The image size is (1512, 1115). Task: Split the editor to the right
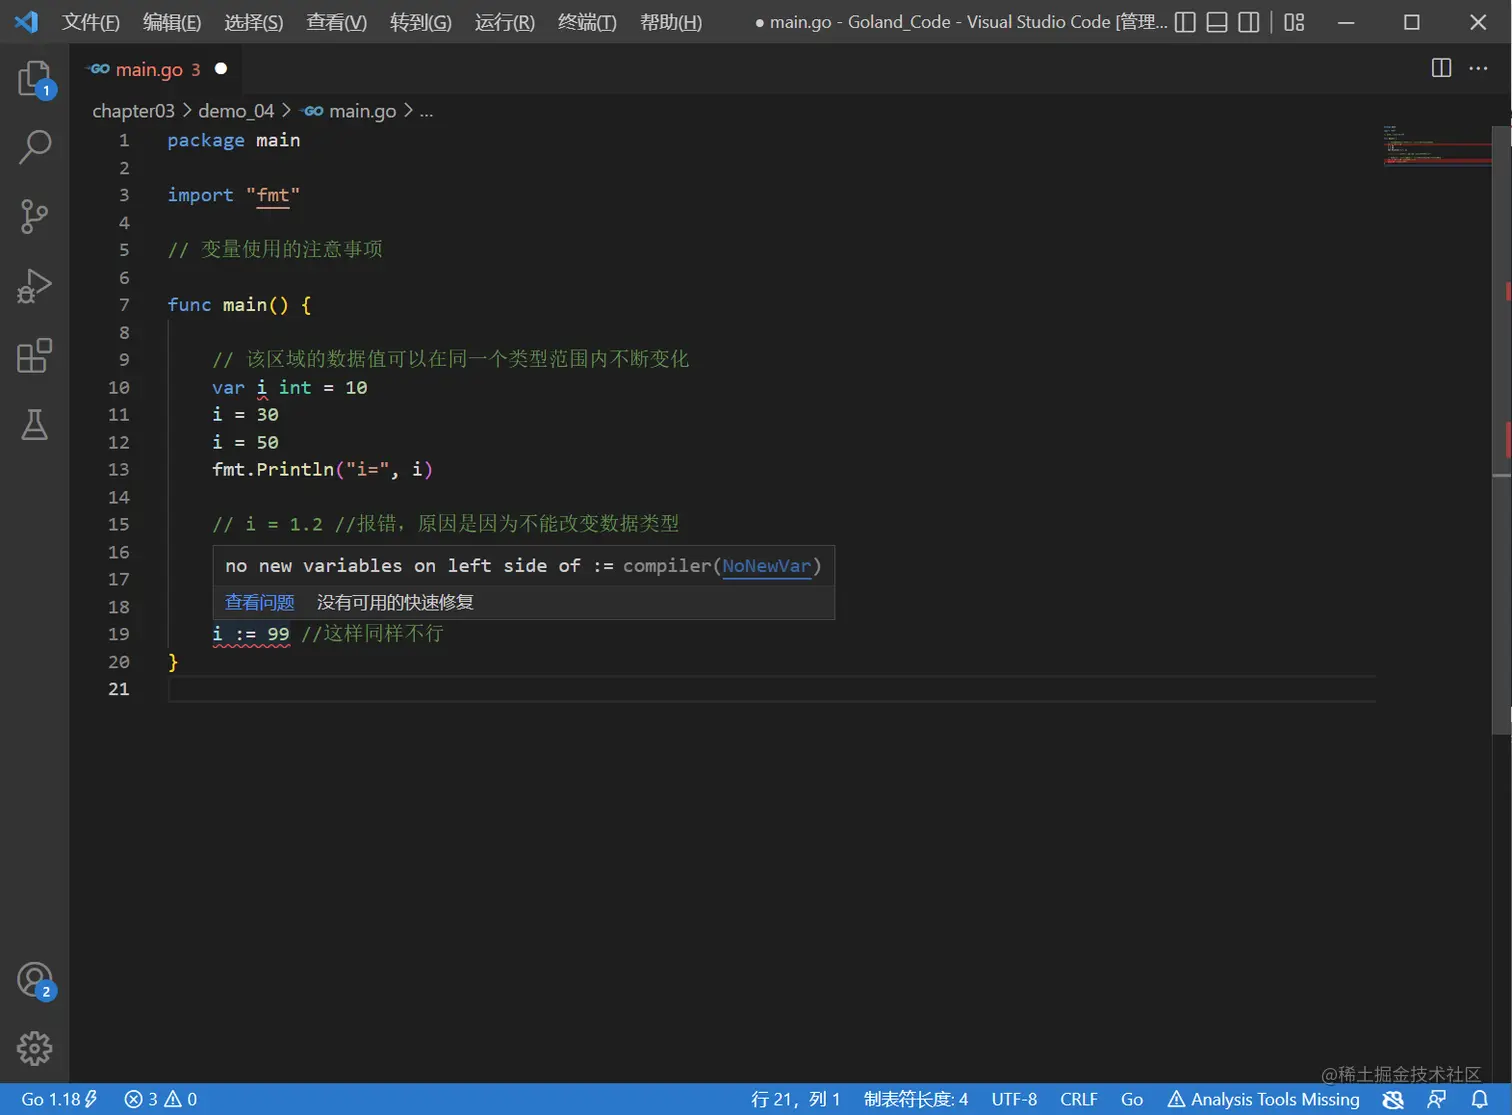1441,68
